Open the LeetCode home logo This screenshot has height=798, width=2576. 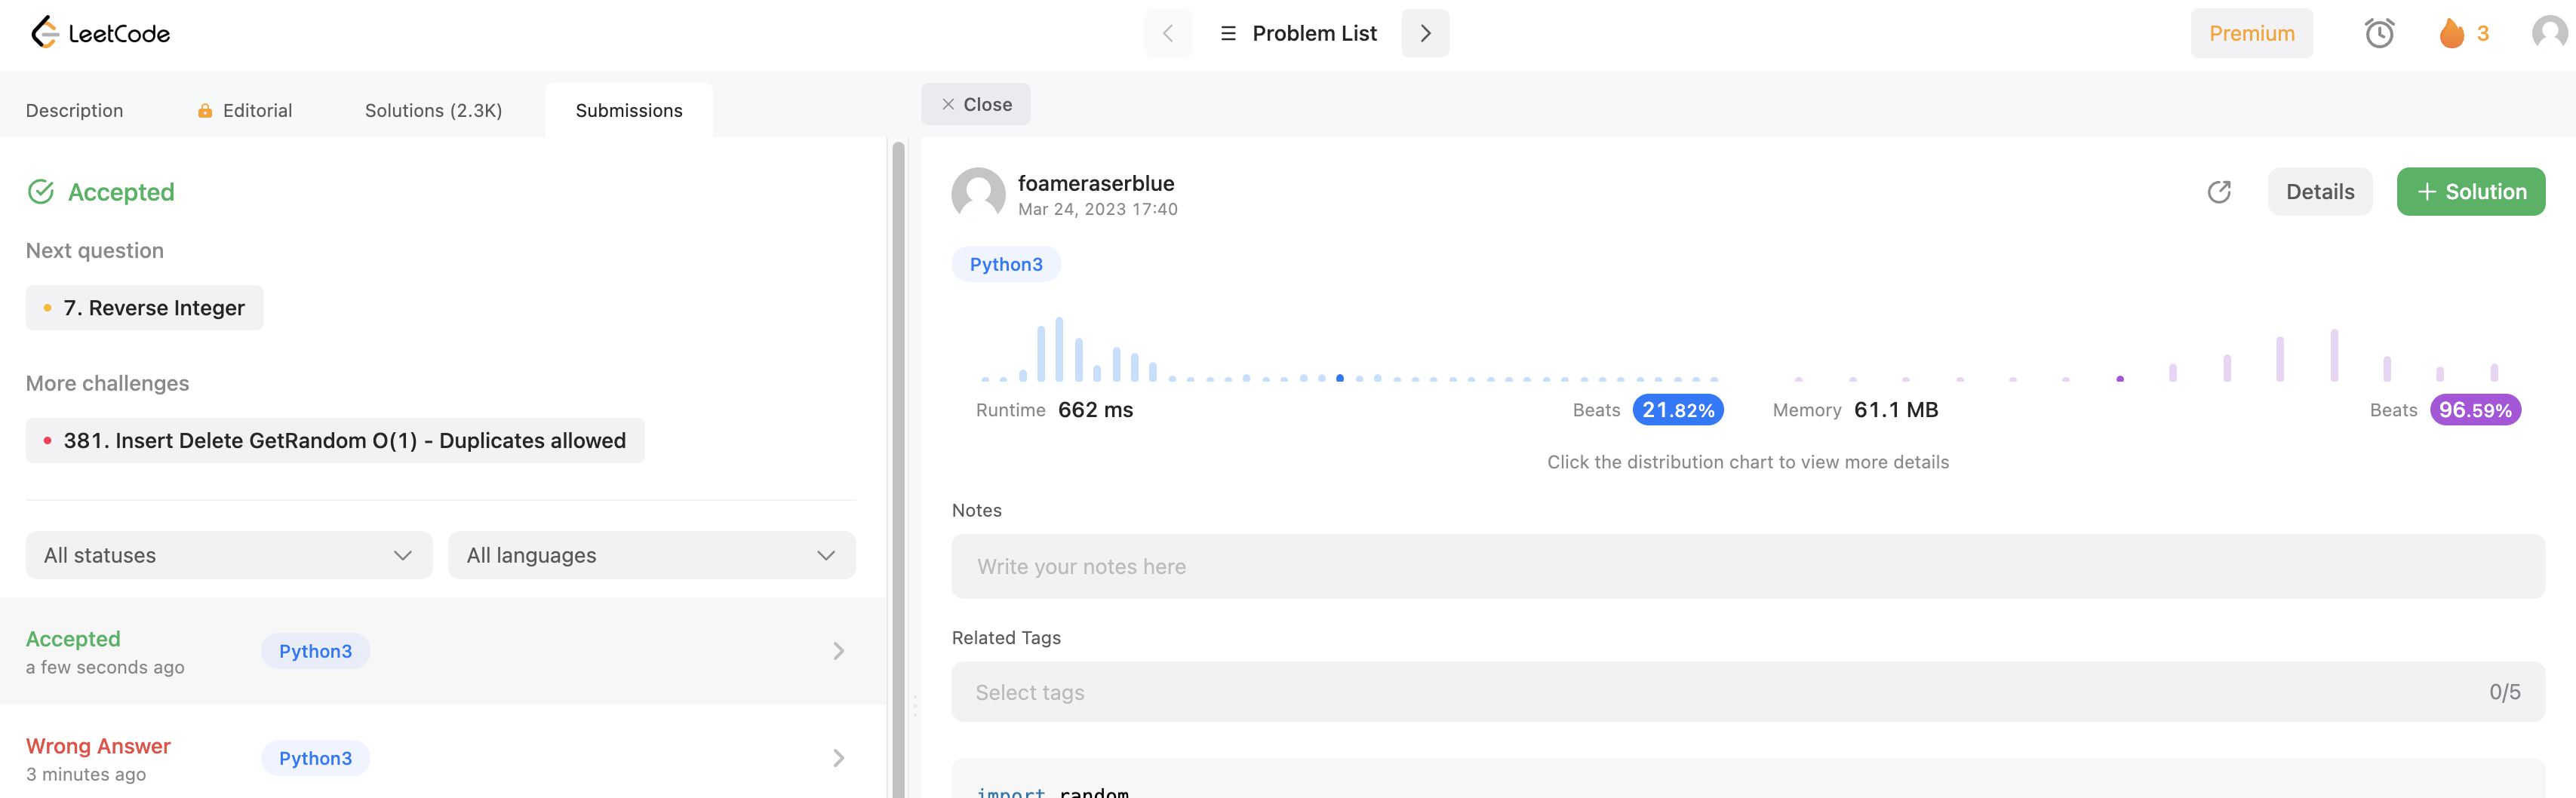[x=100, y=33]
